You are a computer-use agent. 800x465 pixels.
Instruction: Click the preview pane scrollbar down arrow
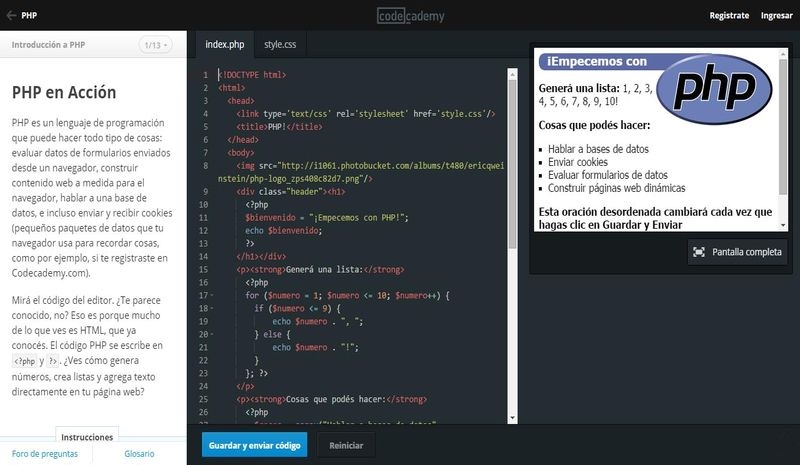783,225
